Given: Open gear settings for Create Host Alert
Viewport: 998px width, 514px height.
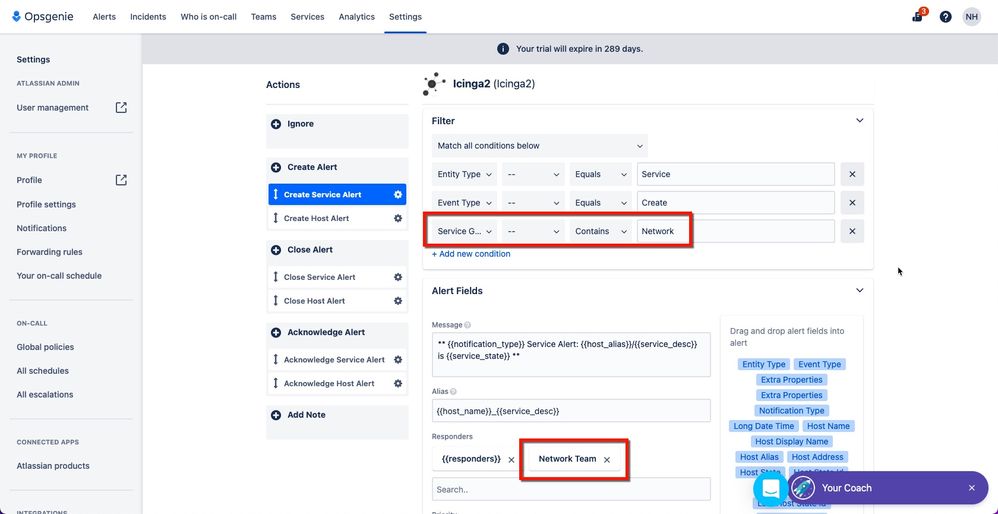Looking at the screenshot, I should [x=398, y=218].
